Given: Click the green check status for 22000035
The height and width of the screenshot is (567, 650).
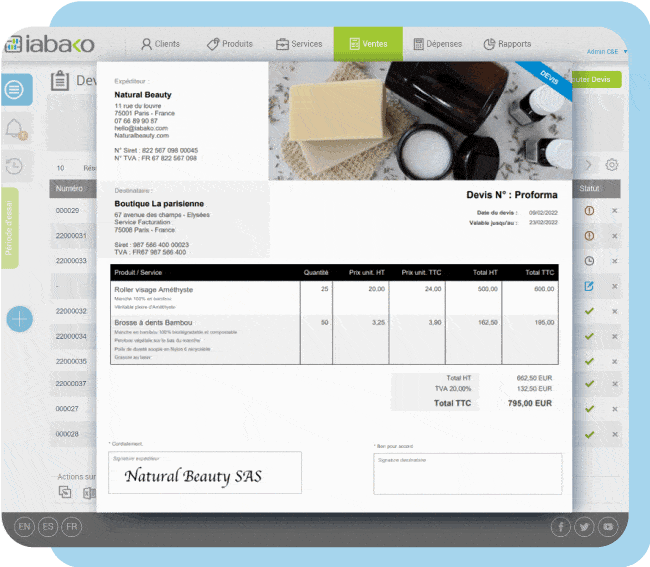Looking at the screenshot, I should [x=589, y=361].
